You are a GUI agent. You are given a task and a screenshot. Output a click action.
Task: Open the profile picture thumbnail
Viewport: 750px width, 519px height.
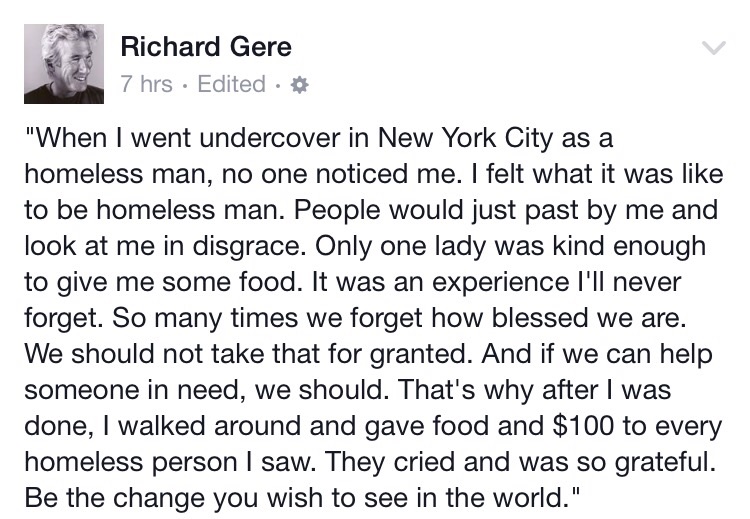[63, 63]
